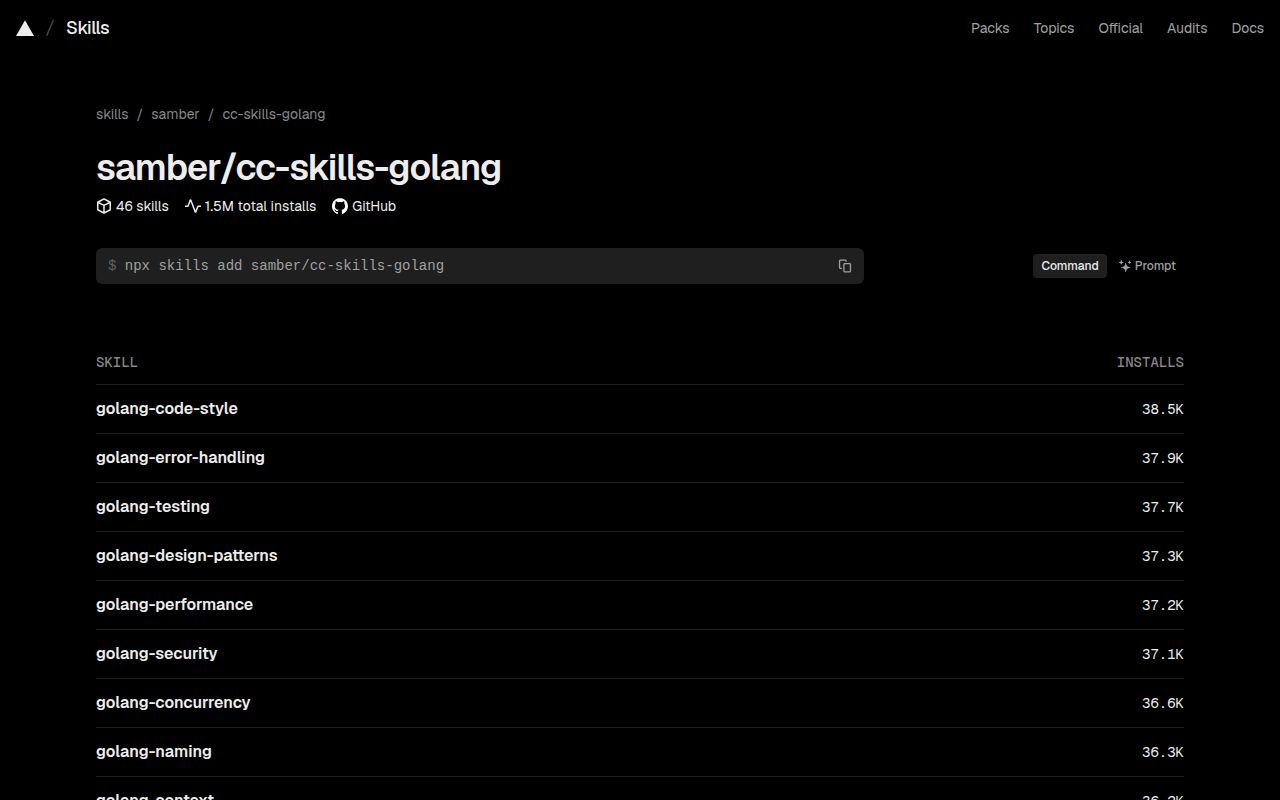1280x800 pixels.
Task: Open the Audits nav item
Action: pos(1187,28)
